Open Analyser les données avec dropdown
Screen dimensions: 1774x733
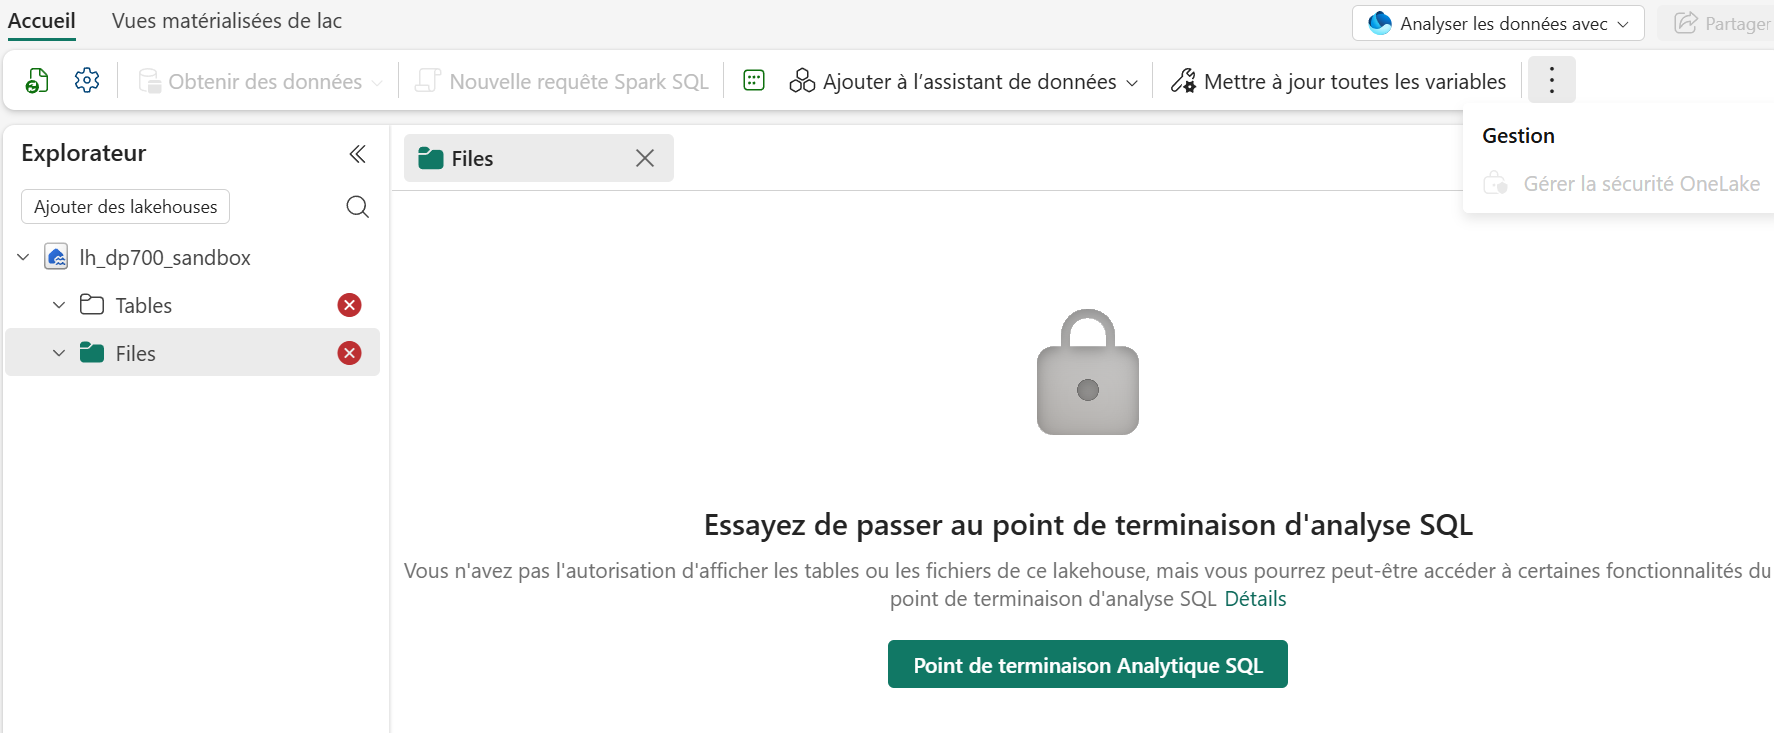tap(1498, 23)
